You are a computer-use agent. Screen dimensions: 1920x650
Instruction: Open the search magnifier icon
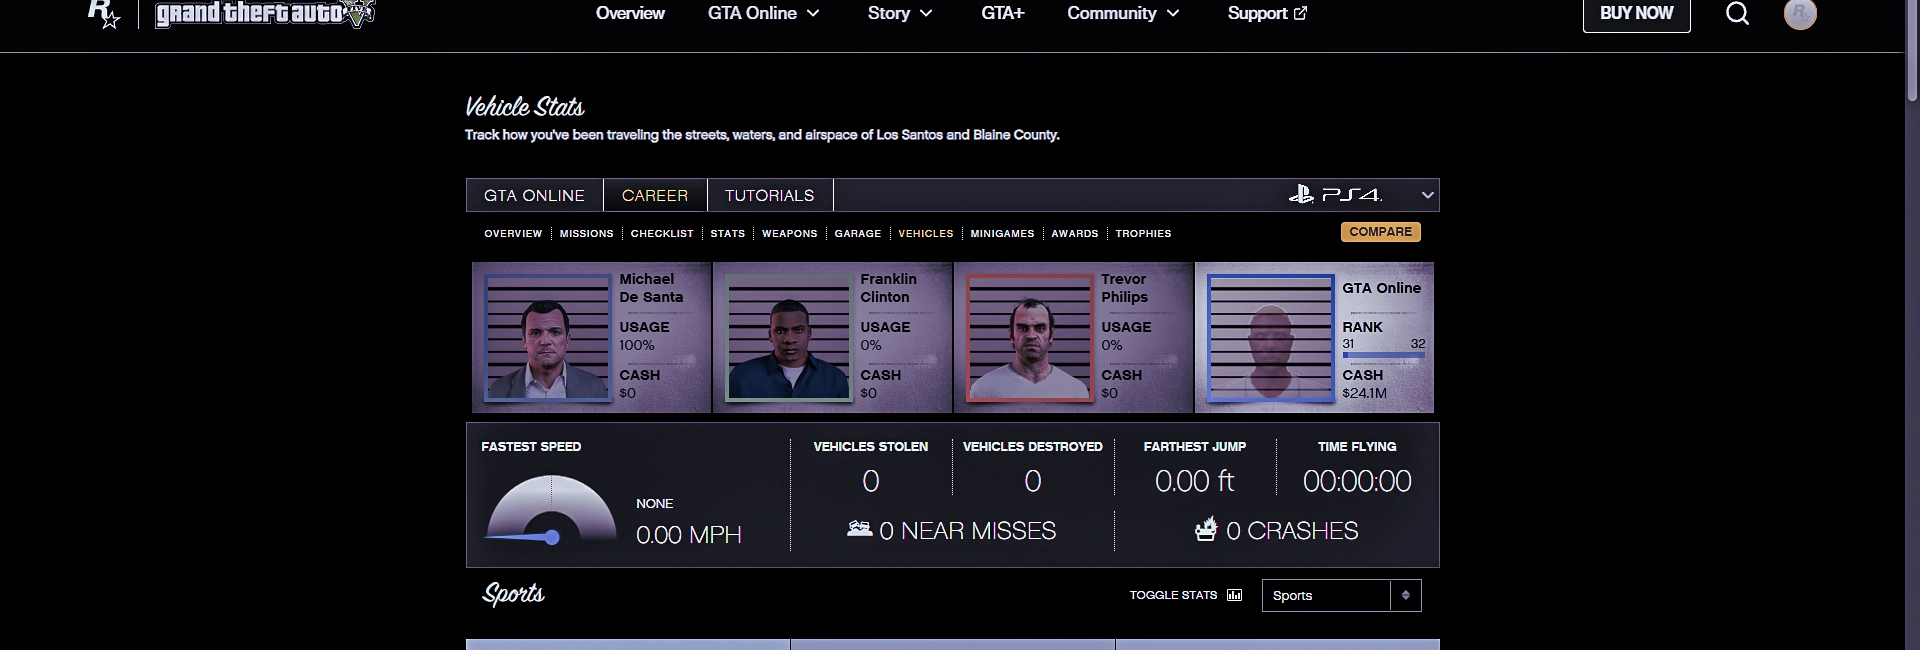tap(1738, 14)
